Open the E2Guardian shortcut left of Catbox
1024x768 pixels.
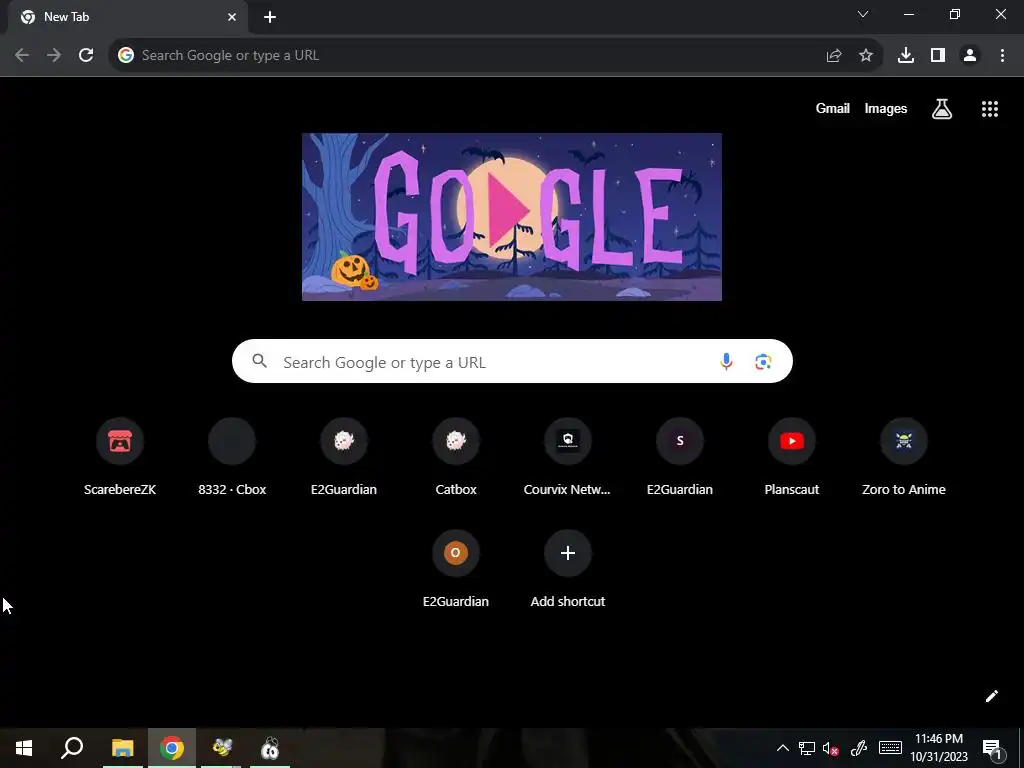(344, 456)
